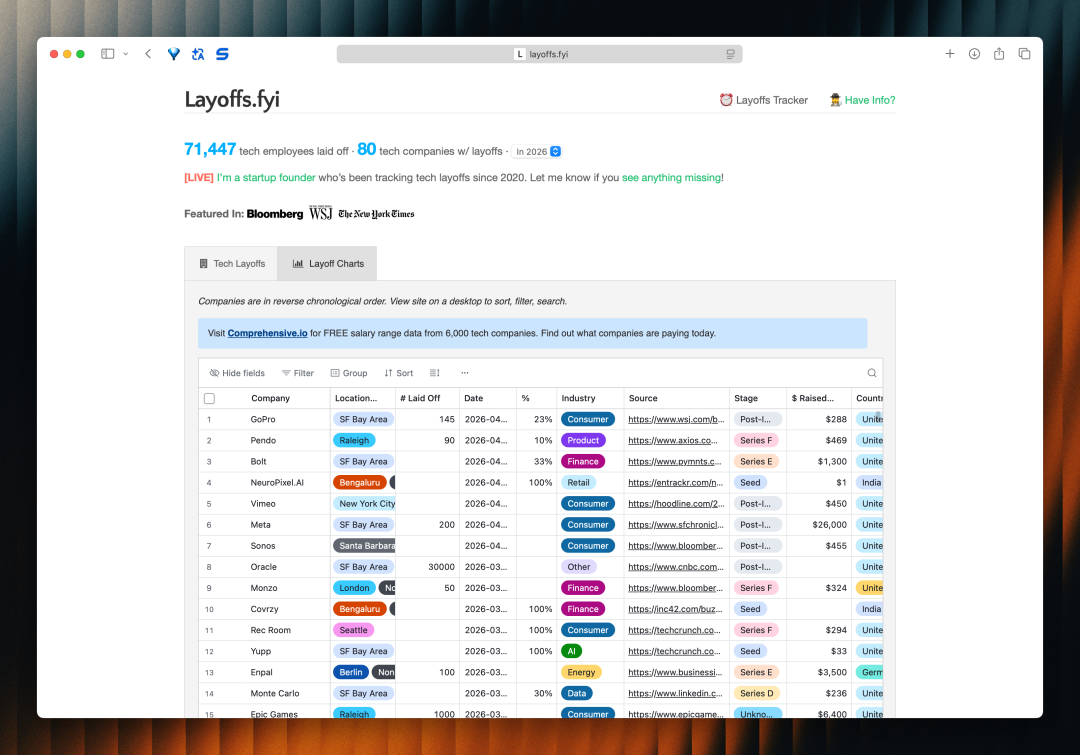The image size is (1080, 755).
Task: Click Hide fields in table toolbar
Action: [x=237, y=373]
